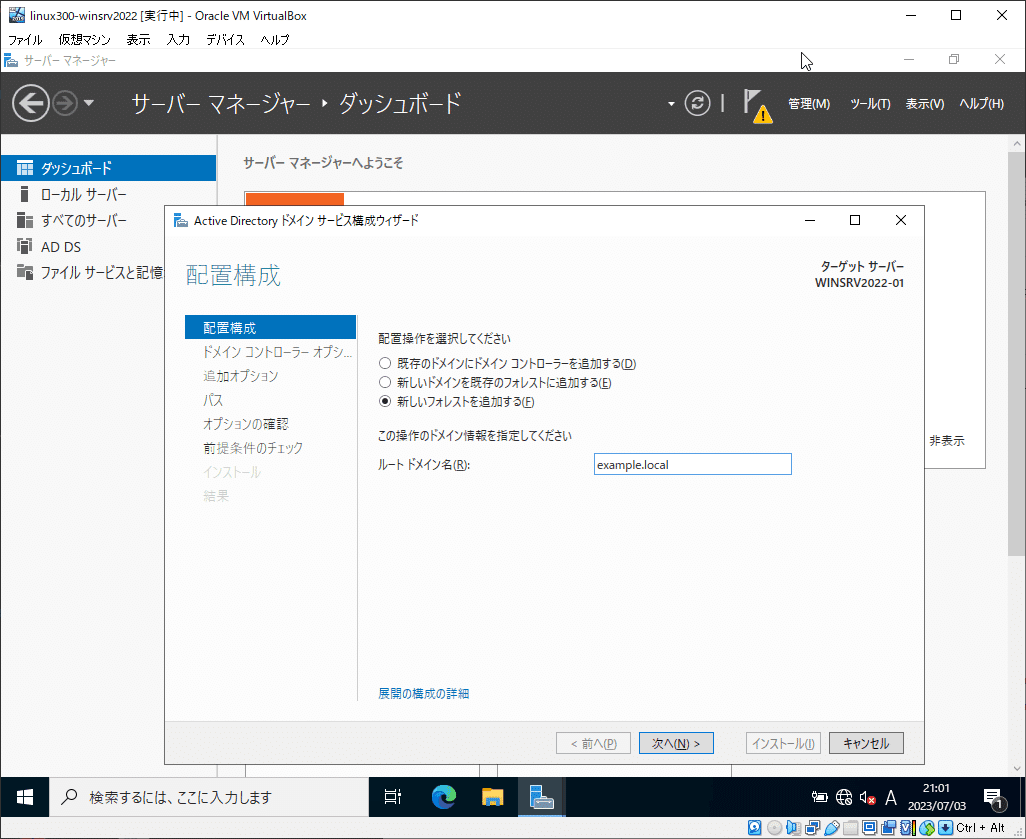Open 展開の構成の詳細 link
This screenshot has width=1026, height=839.
pyautogui.click(x=423, y=694)
